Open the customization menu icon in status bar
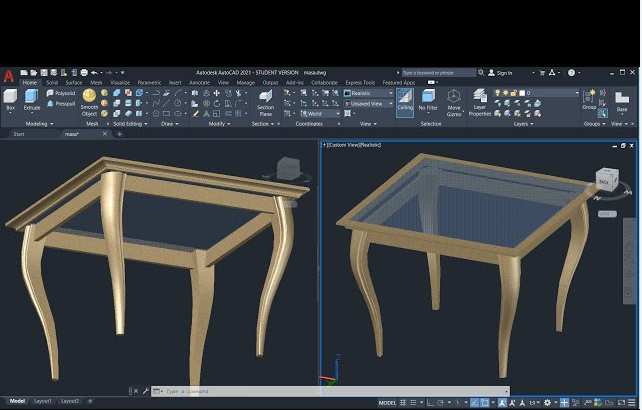The width and height of the screenshot is (642, 410). pos(632,403)
